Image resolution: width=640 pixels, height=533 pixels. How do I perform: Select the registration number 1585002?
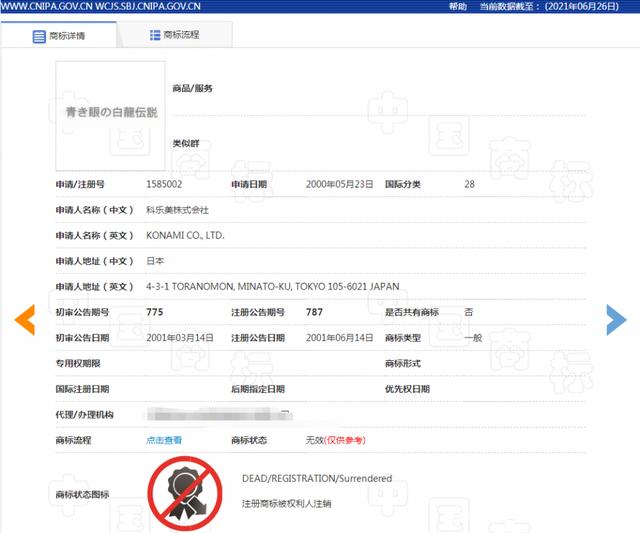[164, 184]
